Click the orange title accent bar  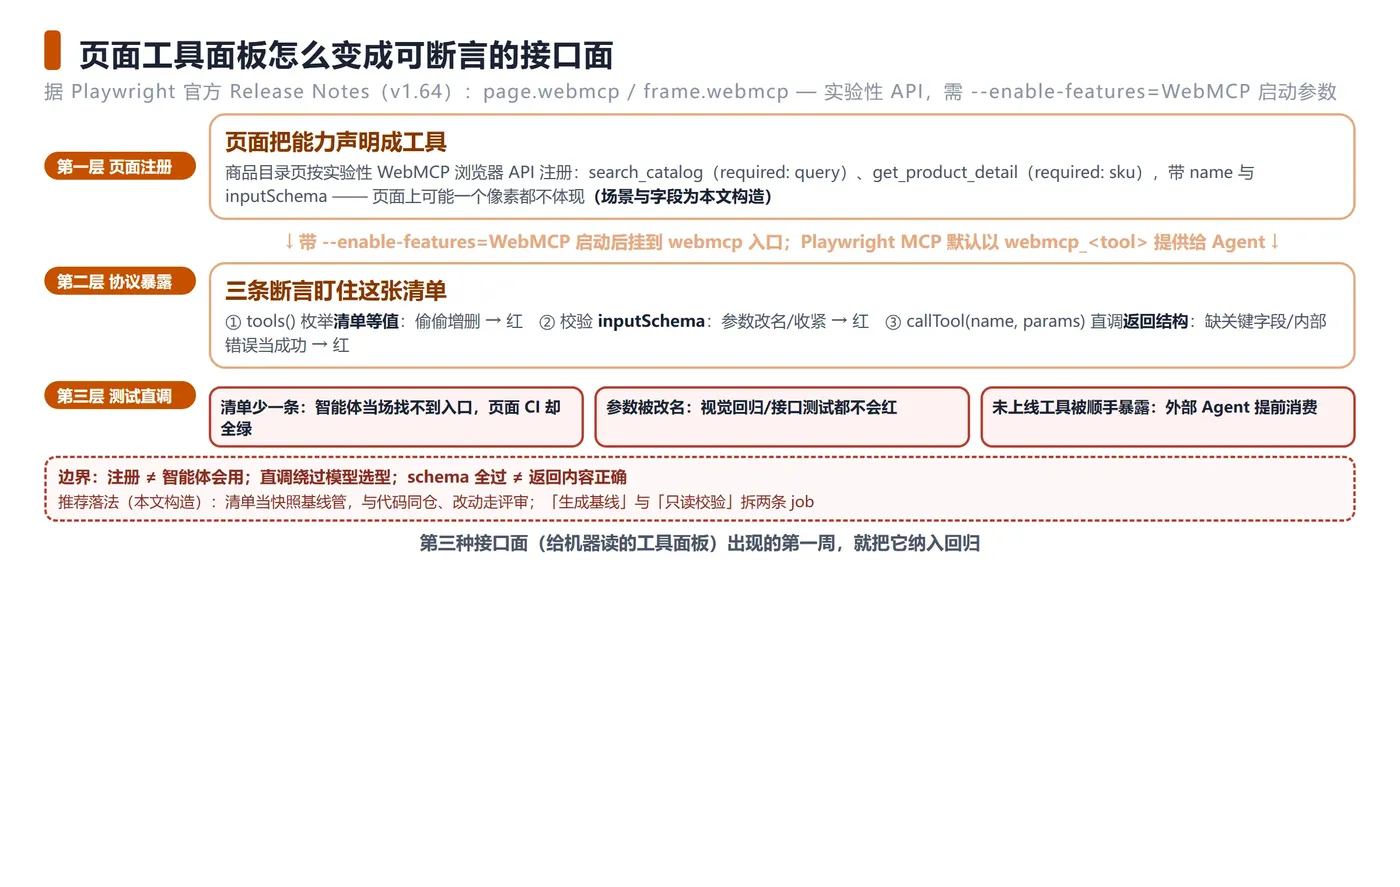pyautogui.click(x=52, y=51)
